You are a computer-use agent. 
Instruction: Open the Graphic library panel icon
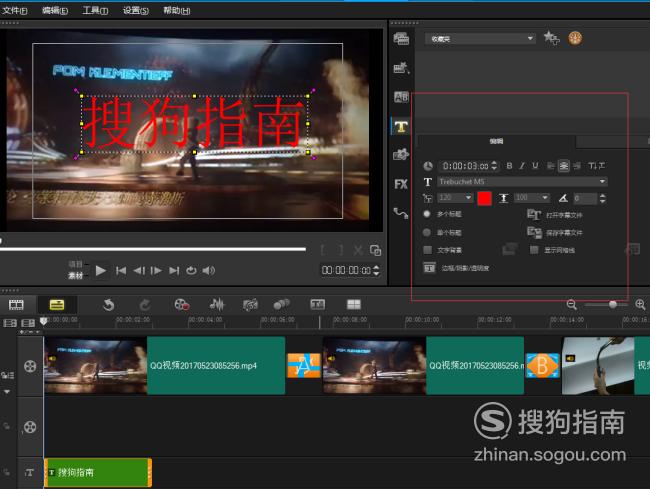(x=401, y=154)
